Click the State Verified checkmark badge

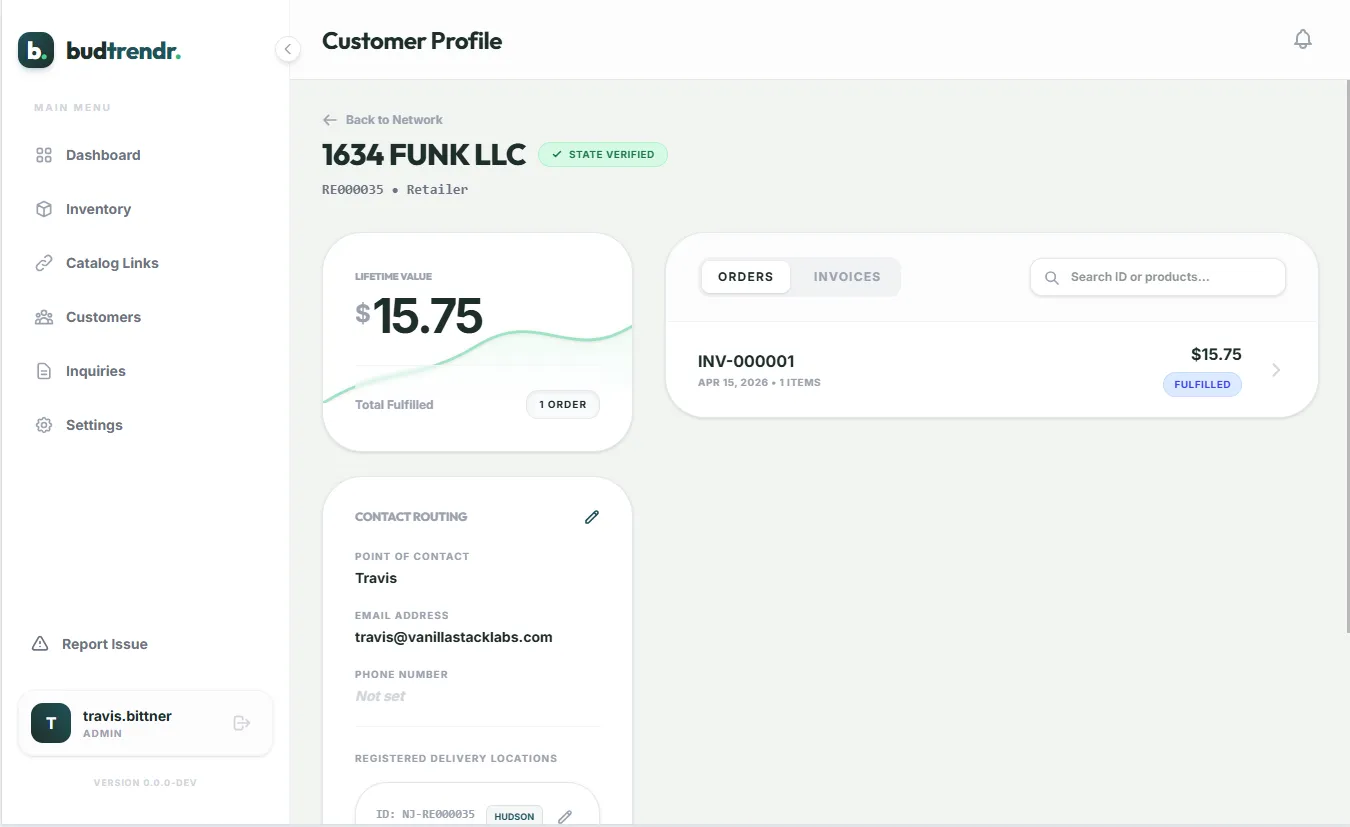tap(603, 155)
